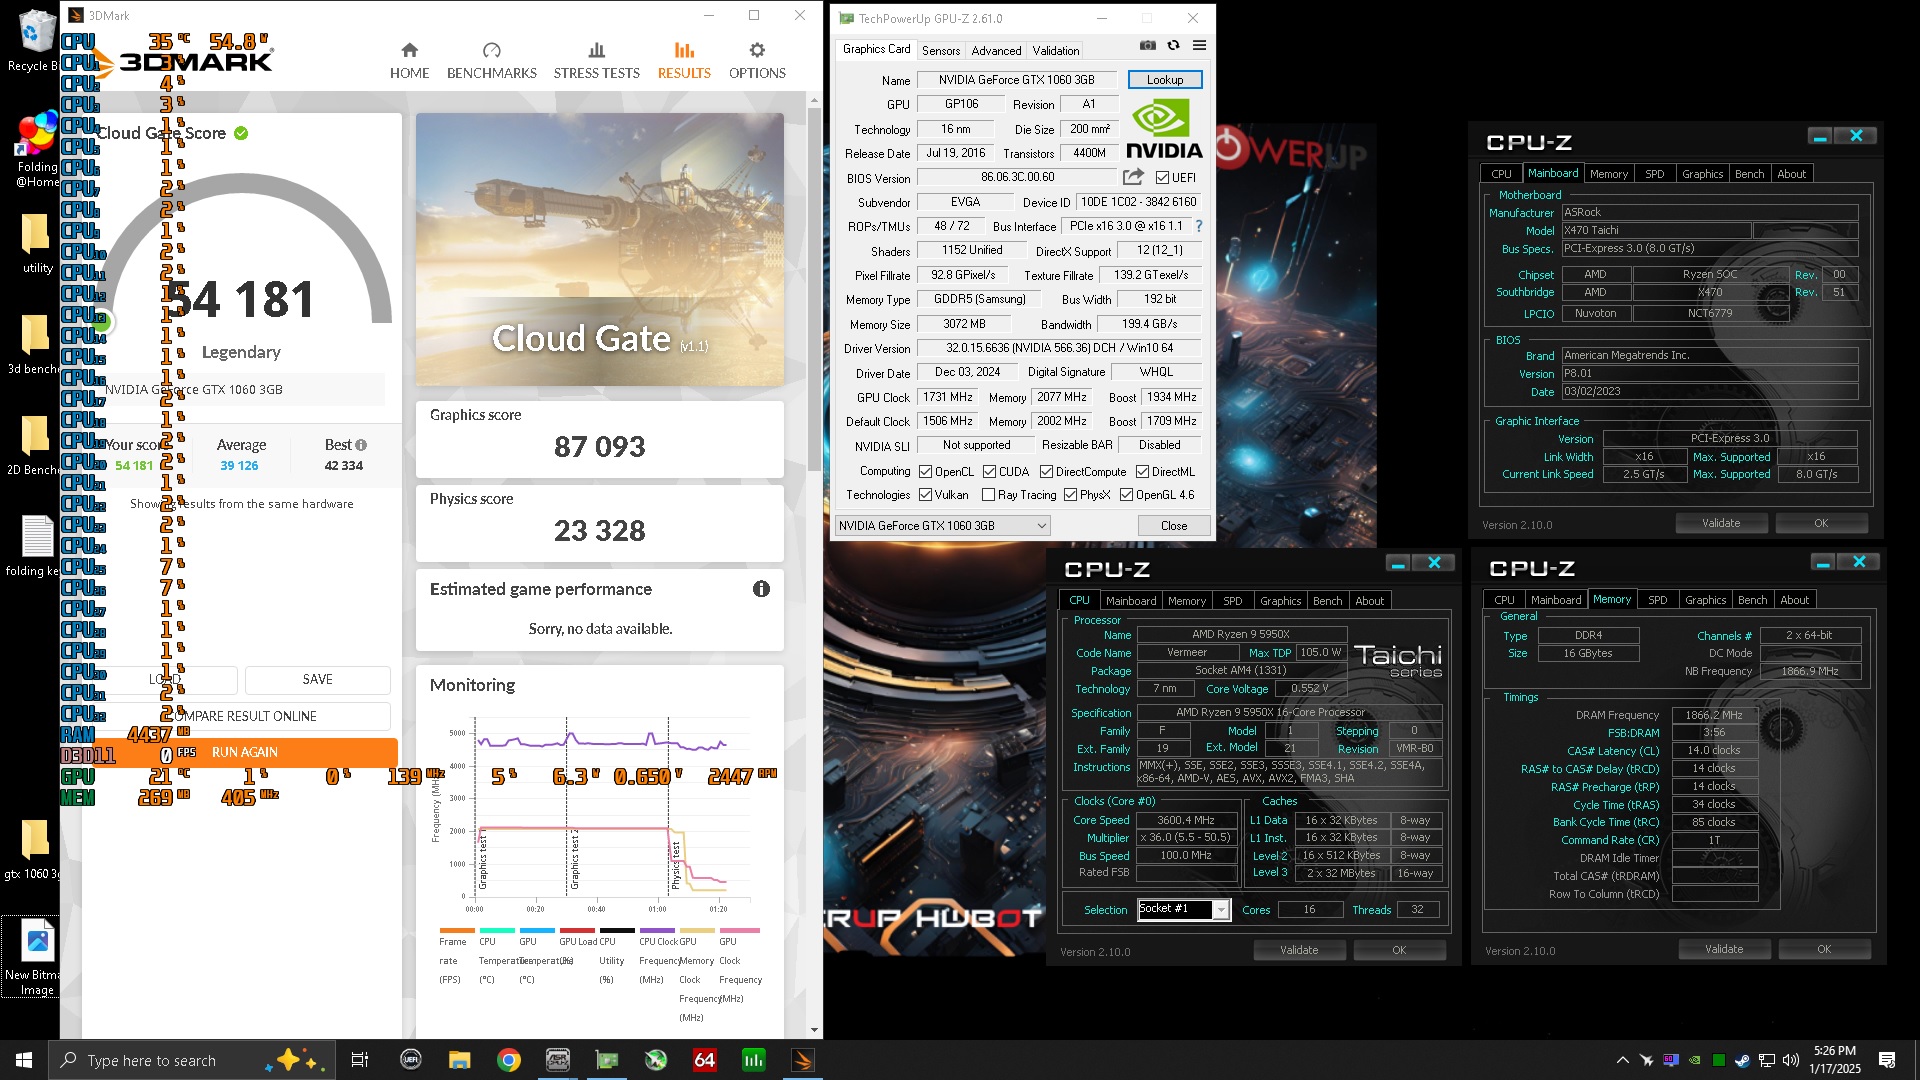Select Bench tab in the CPU-Z CPU window

click(x=1327, y=601)
